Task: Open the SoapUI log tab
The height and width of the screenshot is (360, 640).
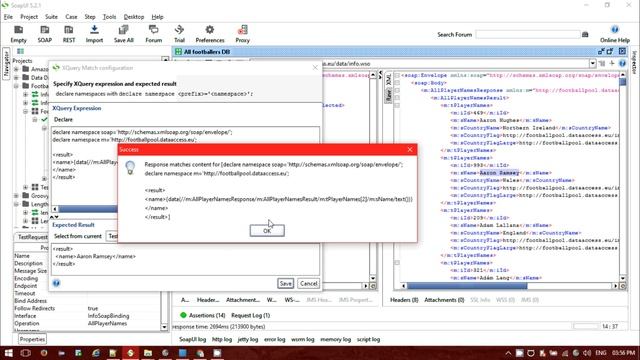Action: [193, 339]
